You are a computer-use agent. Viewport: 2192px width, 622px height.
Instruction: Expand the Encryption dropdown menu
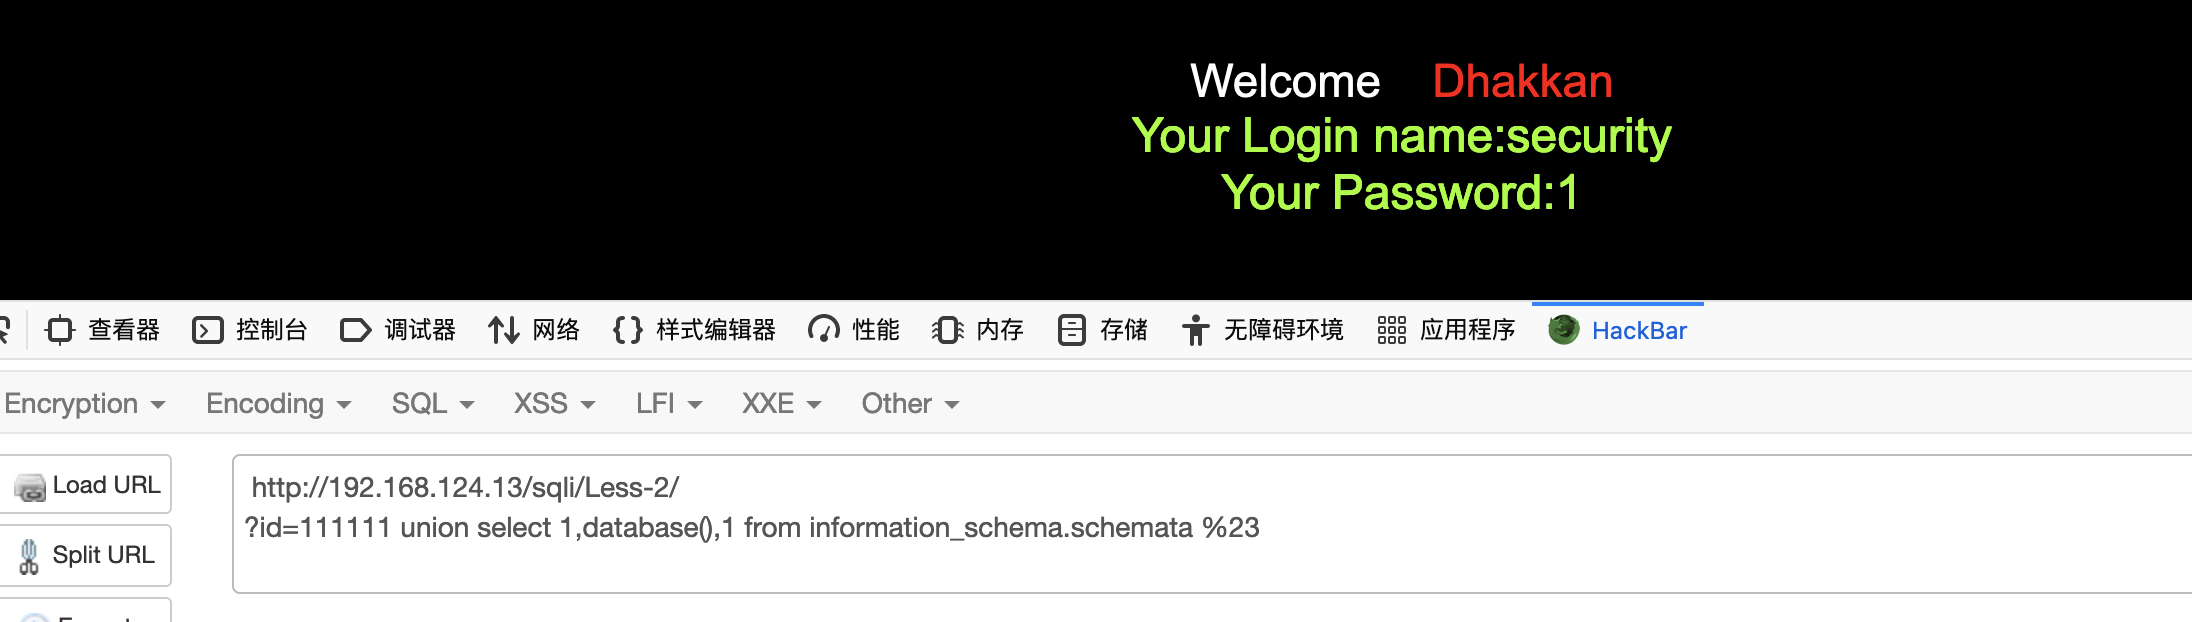pyautogui.click(x=85, y=404)
